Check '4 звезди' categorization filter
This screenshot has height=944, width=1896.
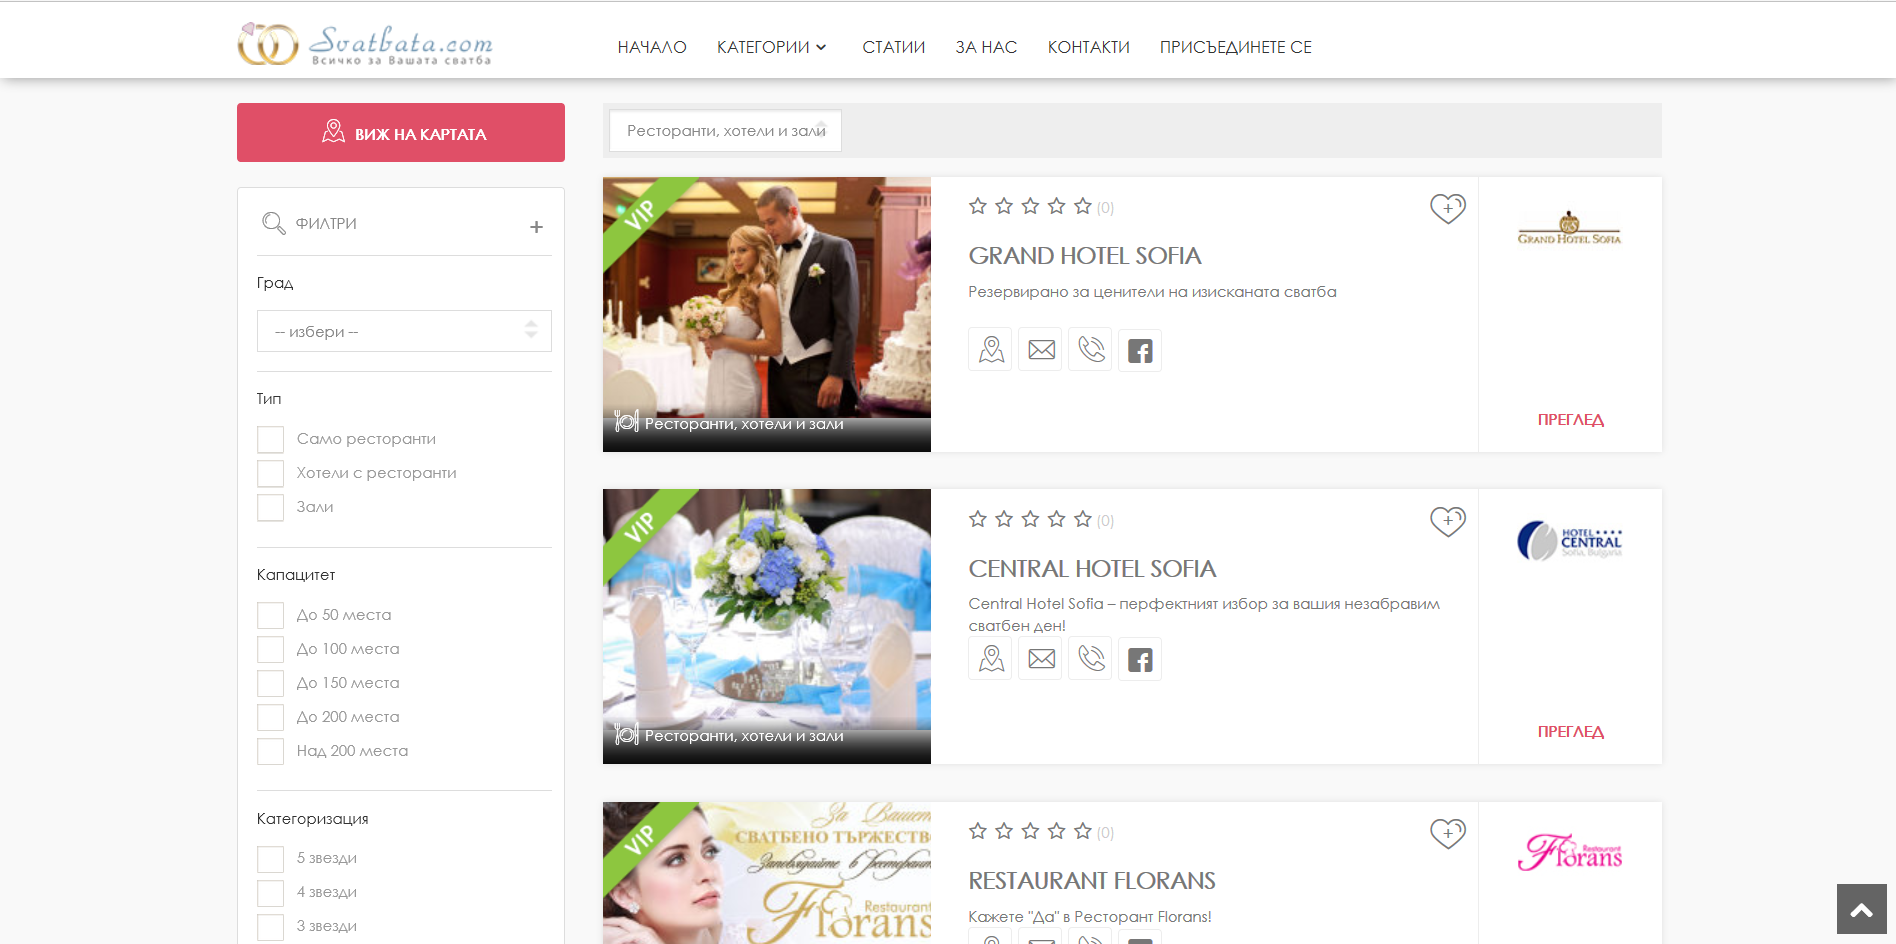pos(270,893)
